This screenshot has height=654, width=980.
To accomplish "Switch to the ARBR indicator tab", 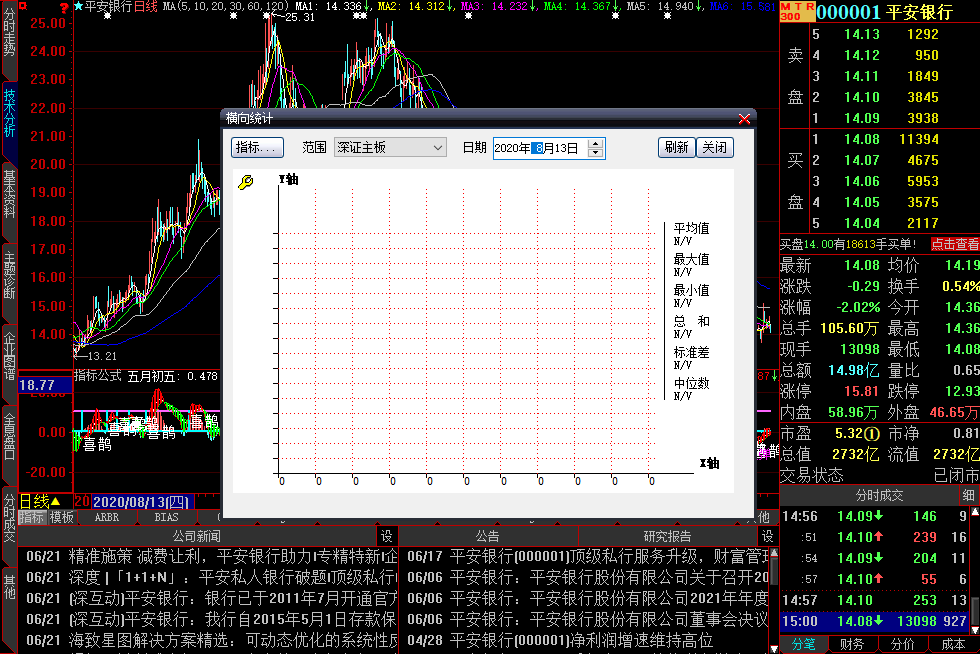I will pyautogui.click(x=106, y=517).
